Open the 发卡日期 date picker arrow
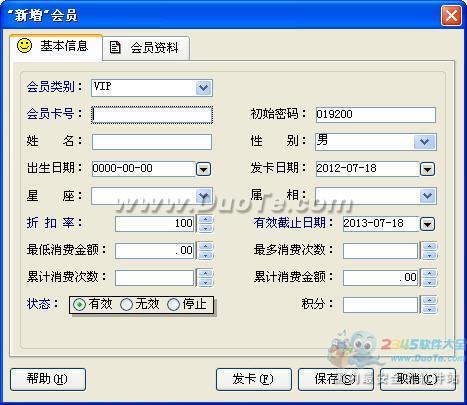This screenshot has height=405, width=467. pyautogui.click(x=428, y=169)
